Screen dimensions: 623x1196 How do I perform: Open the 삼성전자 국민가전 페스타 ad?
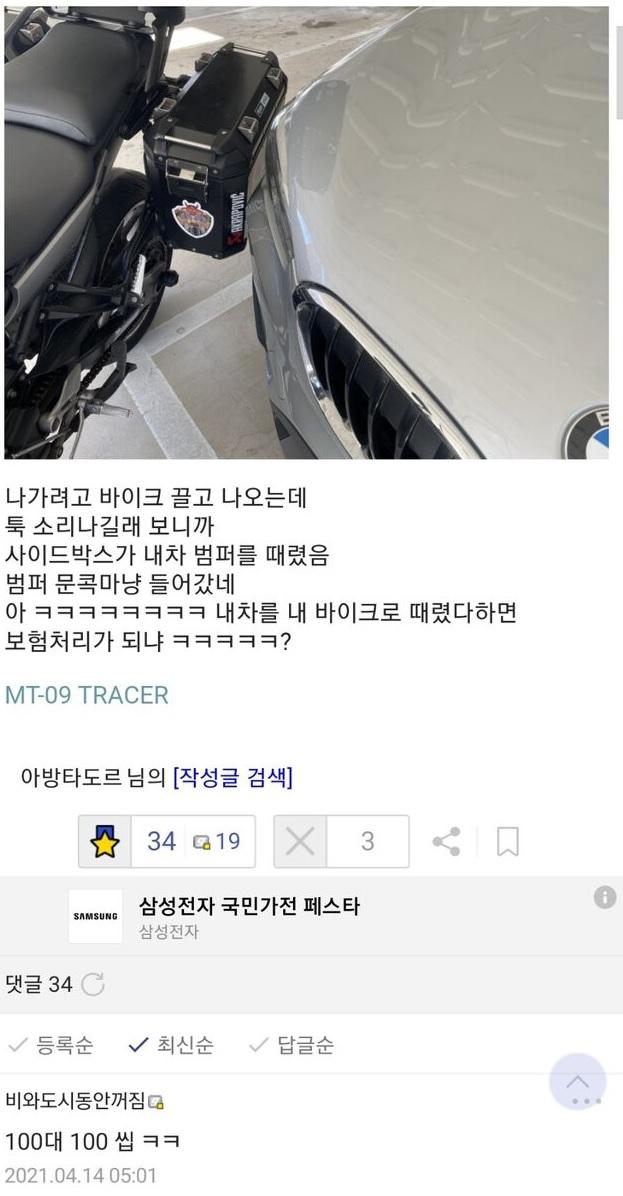[249, 906]
